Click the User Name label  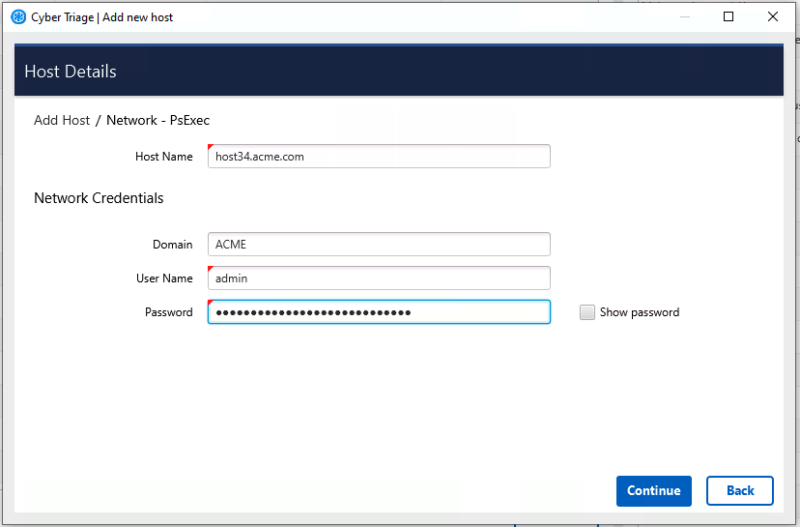click(164, 278)
